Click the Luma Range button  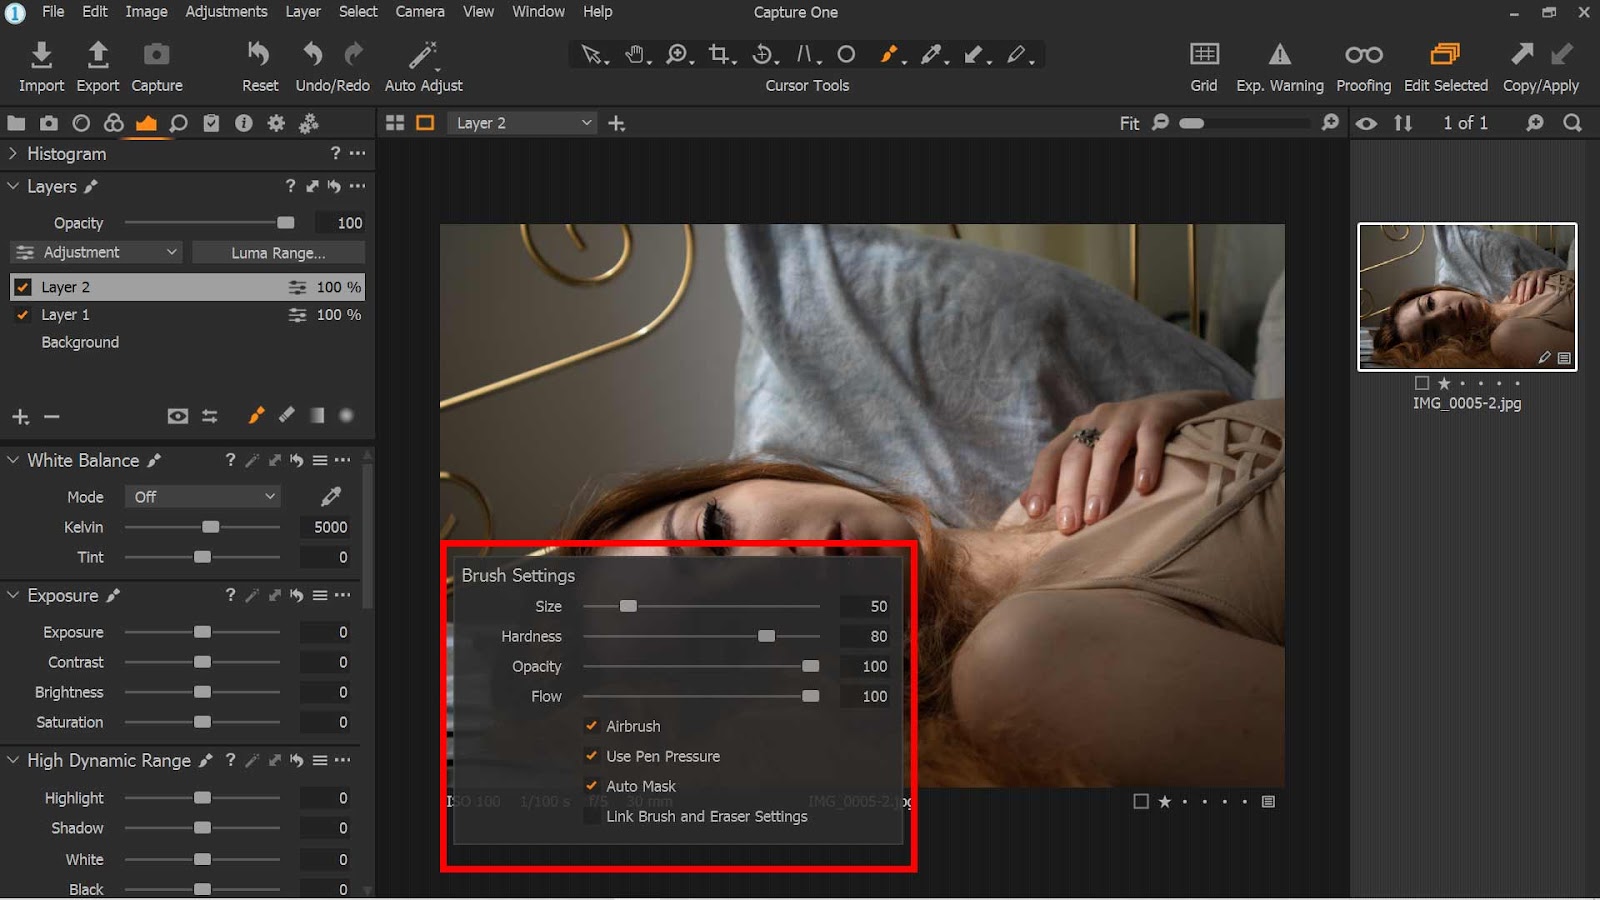pyautogui.click(x=278, y=253)
